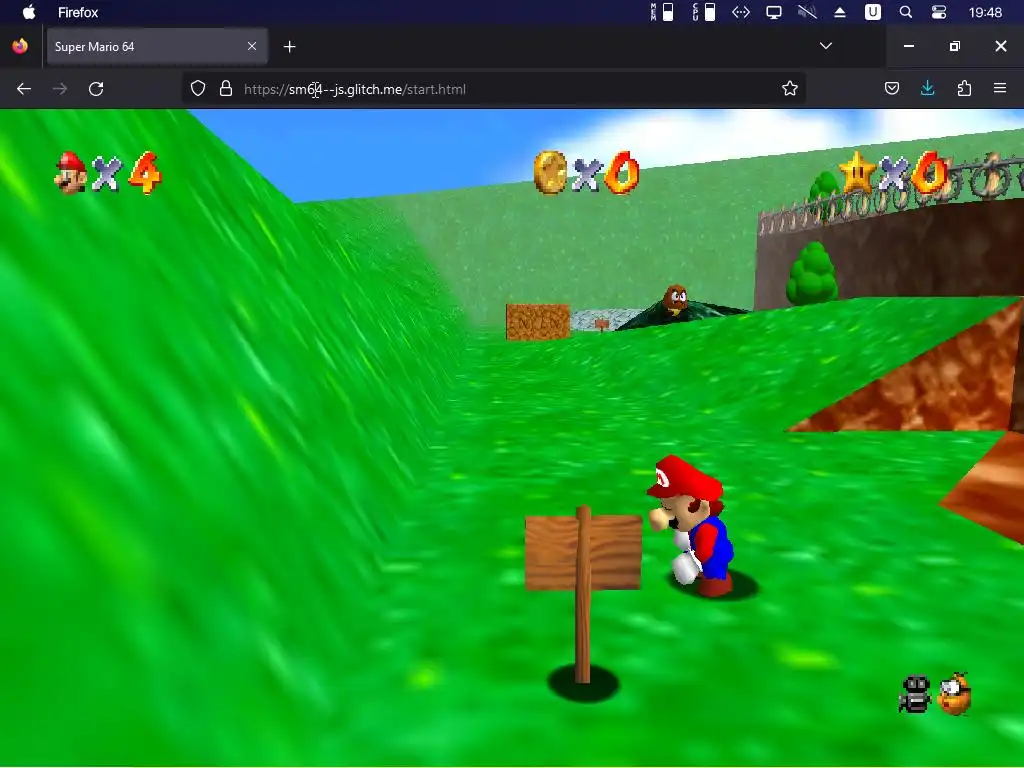Click the memory monitor icon in menu bar

pos(662,12)
